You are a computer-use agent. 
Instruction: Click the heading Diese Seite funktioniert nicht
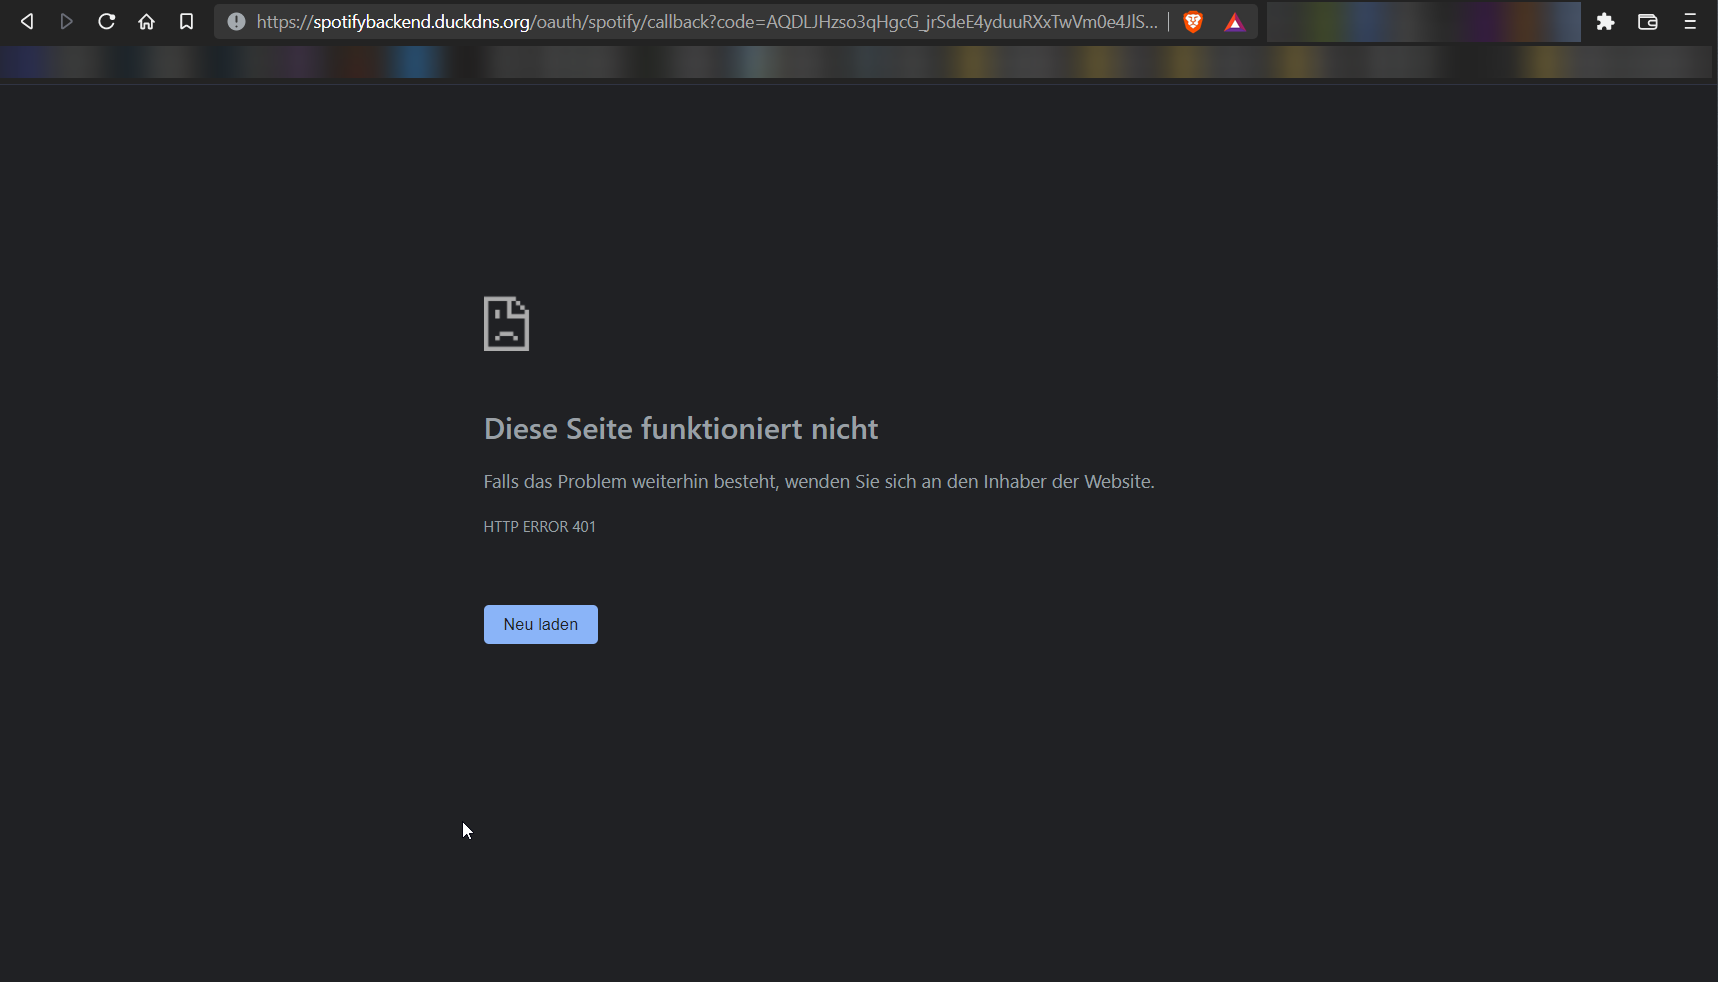coord(680,428)
